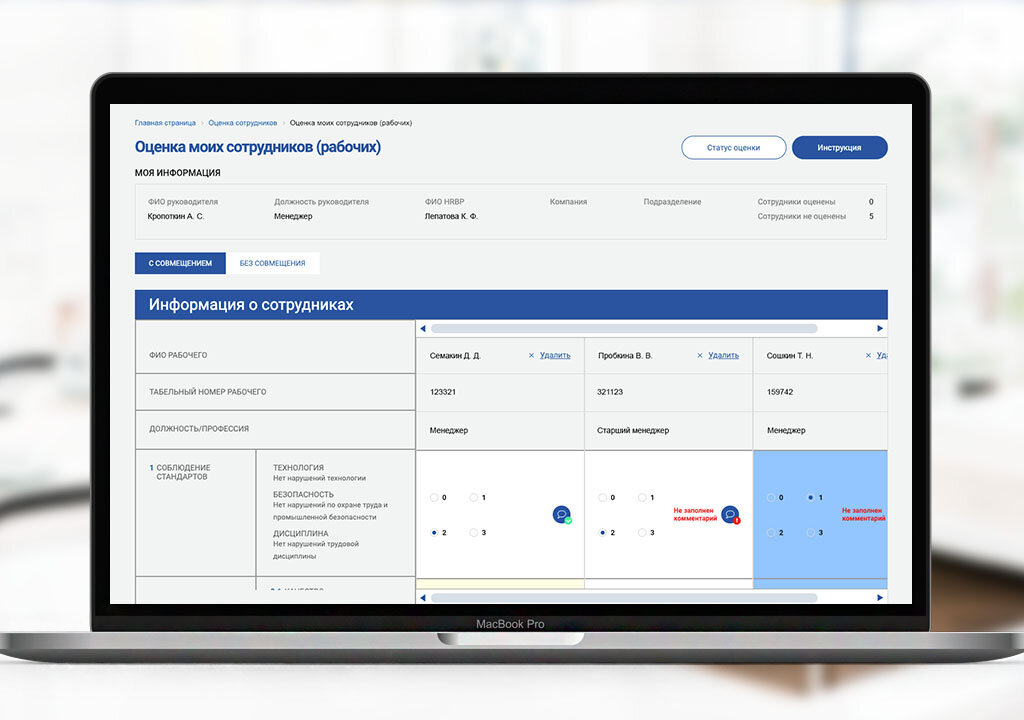Select rating 1 for Сошкин Т. Н.
The width and height of the screenshot is (1024, 720).
[x=810, y=498]
